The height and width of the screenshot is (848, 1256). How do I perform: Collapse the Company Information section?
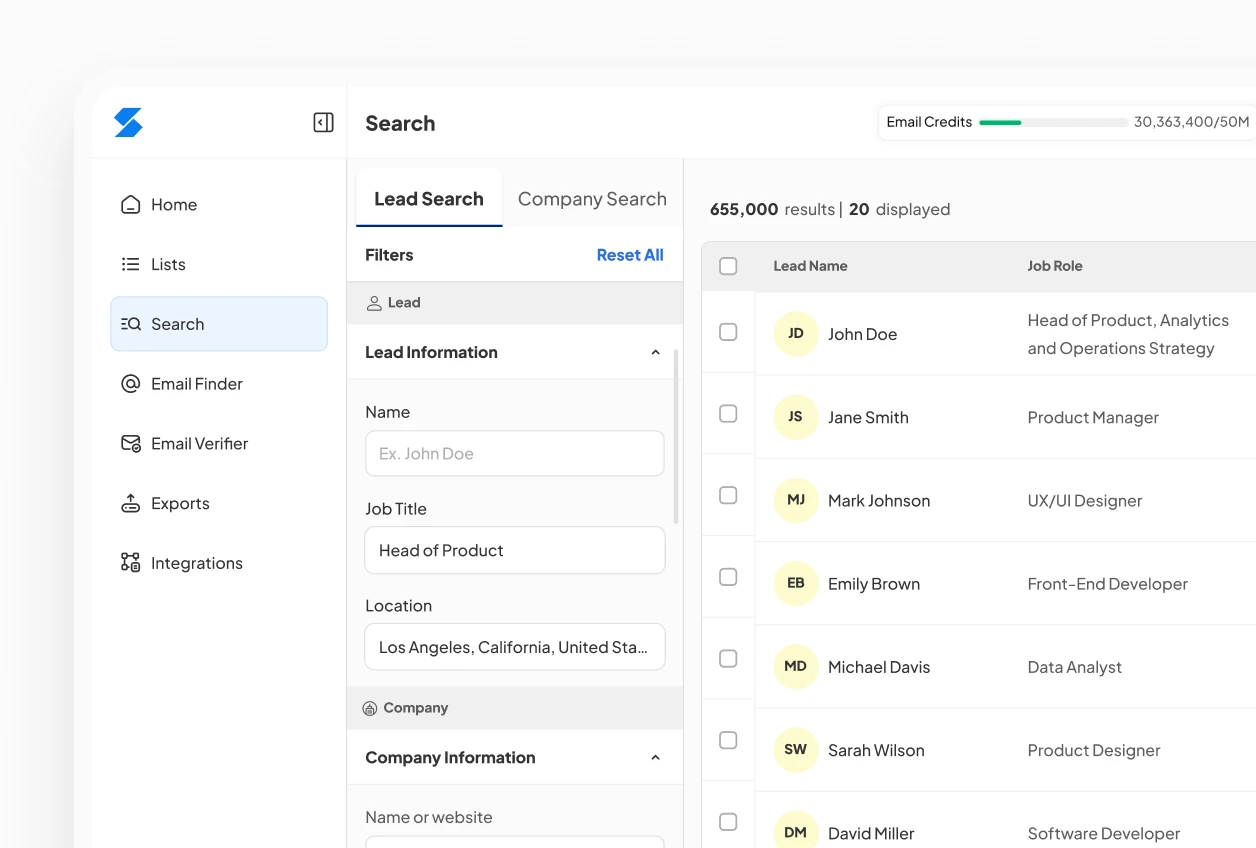pos(655,757)
